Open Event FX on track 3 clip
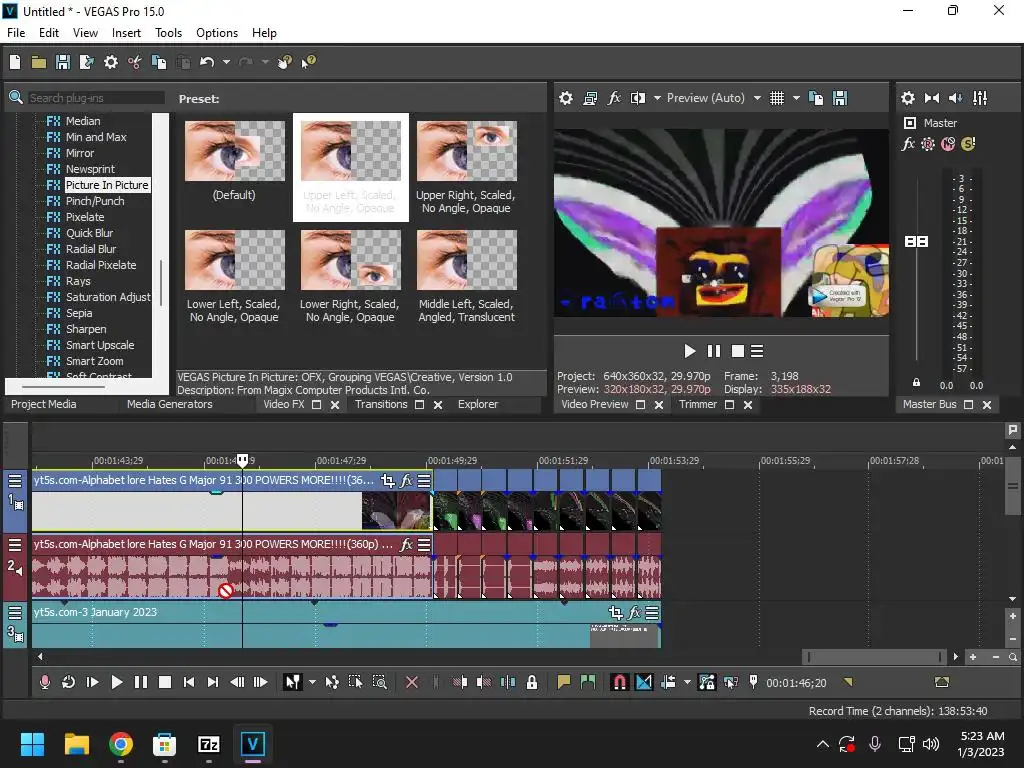The image size is (1024, 768). (x=634, y=613)
